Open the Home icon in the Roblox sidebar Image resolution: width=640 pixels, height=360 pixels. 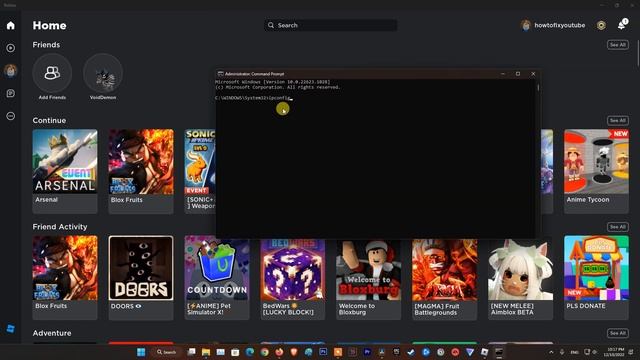(x=11, y=25)
